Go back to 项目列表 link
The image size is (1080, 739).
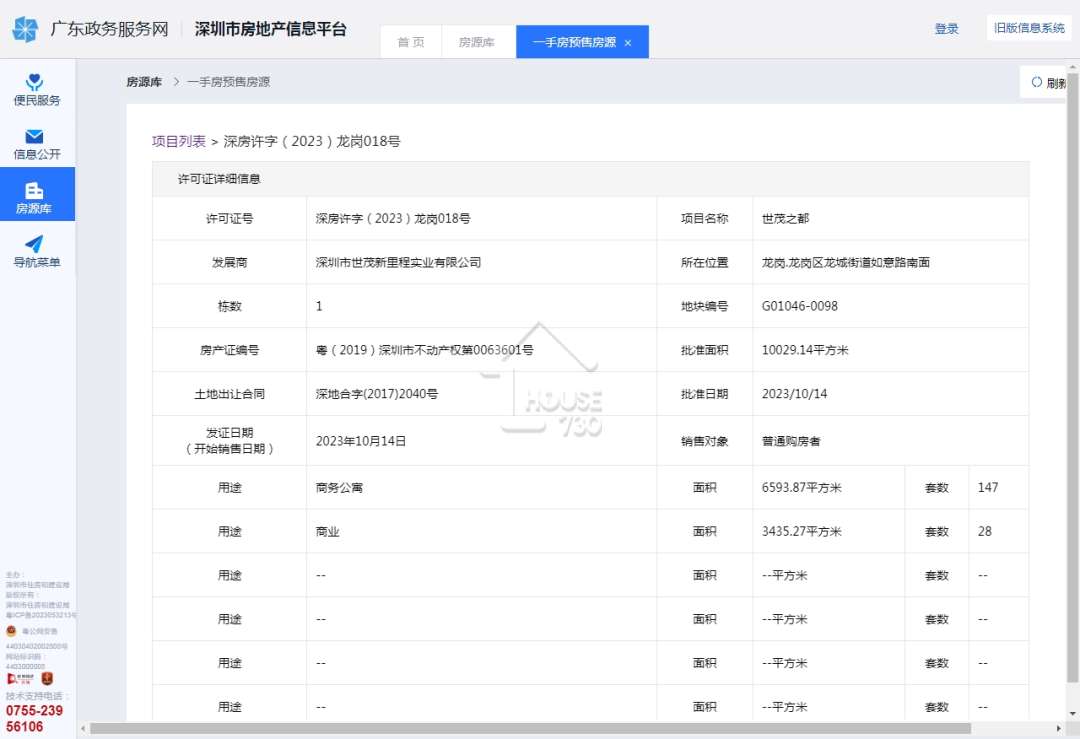[178, 141]
